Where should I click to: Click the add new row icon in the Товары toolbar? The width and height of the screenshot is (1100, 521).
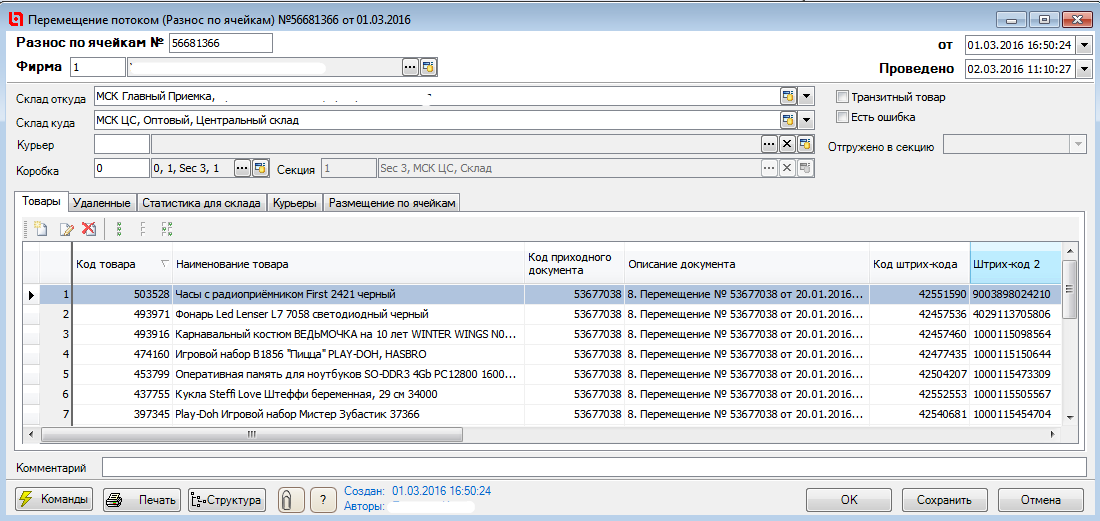tap(41, 229)
